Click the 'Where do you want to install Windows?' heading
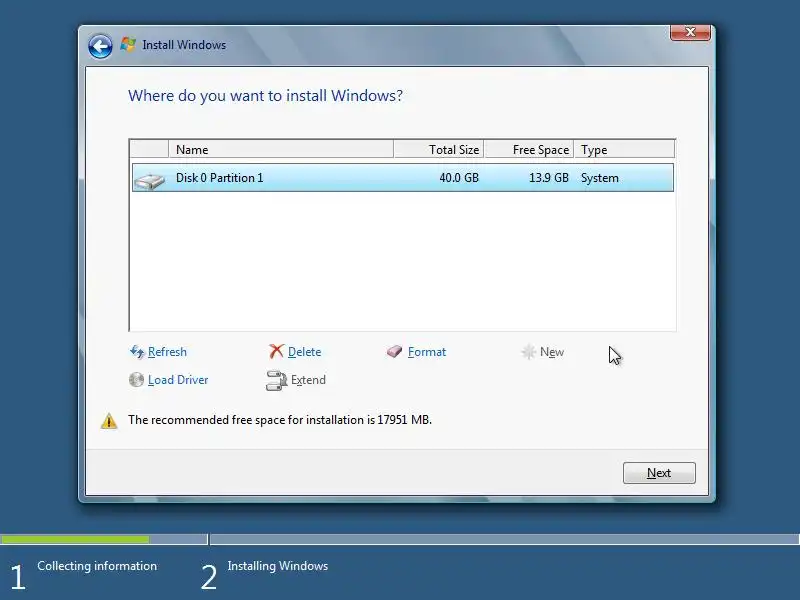The image size is (800, 600). [265, 95]
